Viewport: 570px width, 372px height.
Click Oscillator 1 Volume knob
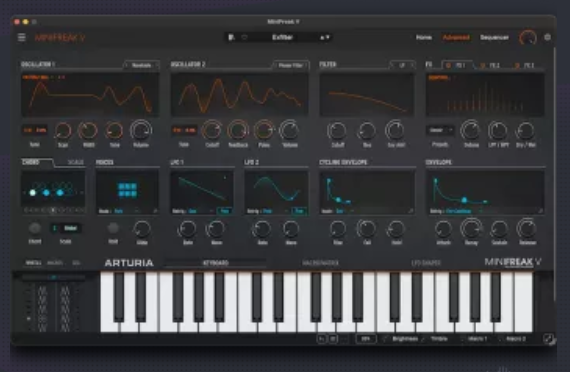141,130
